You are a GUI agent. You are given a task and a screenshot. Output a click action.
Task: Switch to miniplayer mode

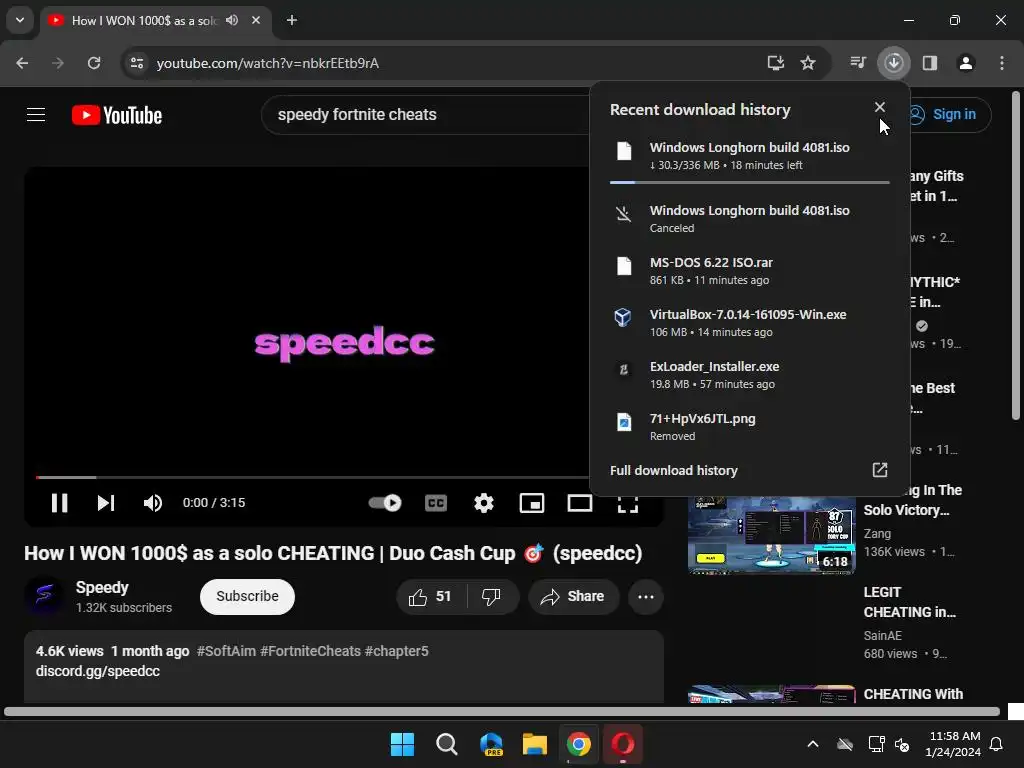(532, 503)
